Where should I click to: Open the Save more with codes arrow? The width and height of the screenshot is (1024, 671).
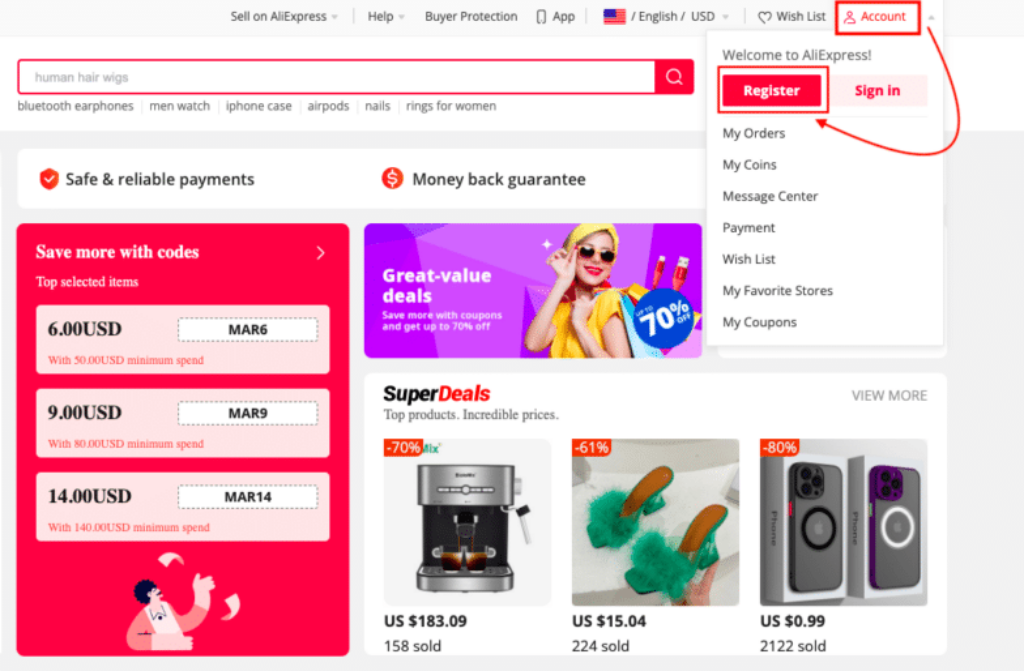point(321,253)
